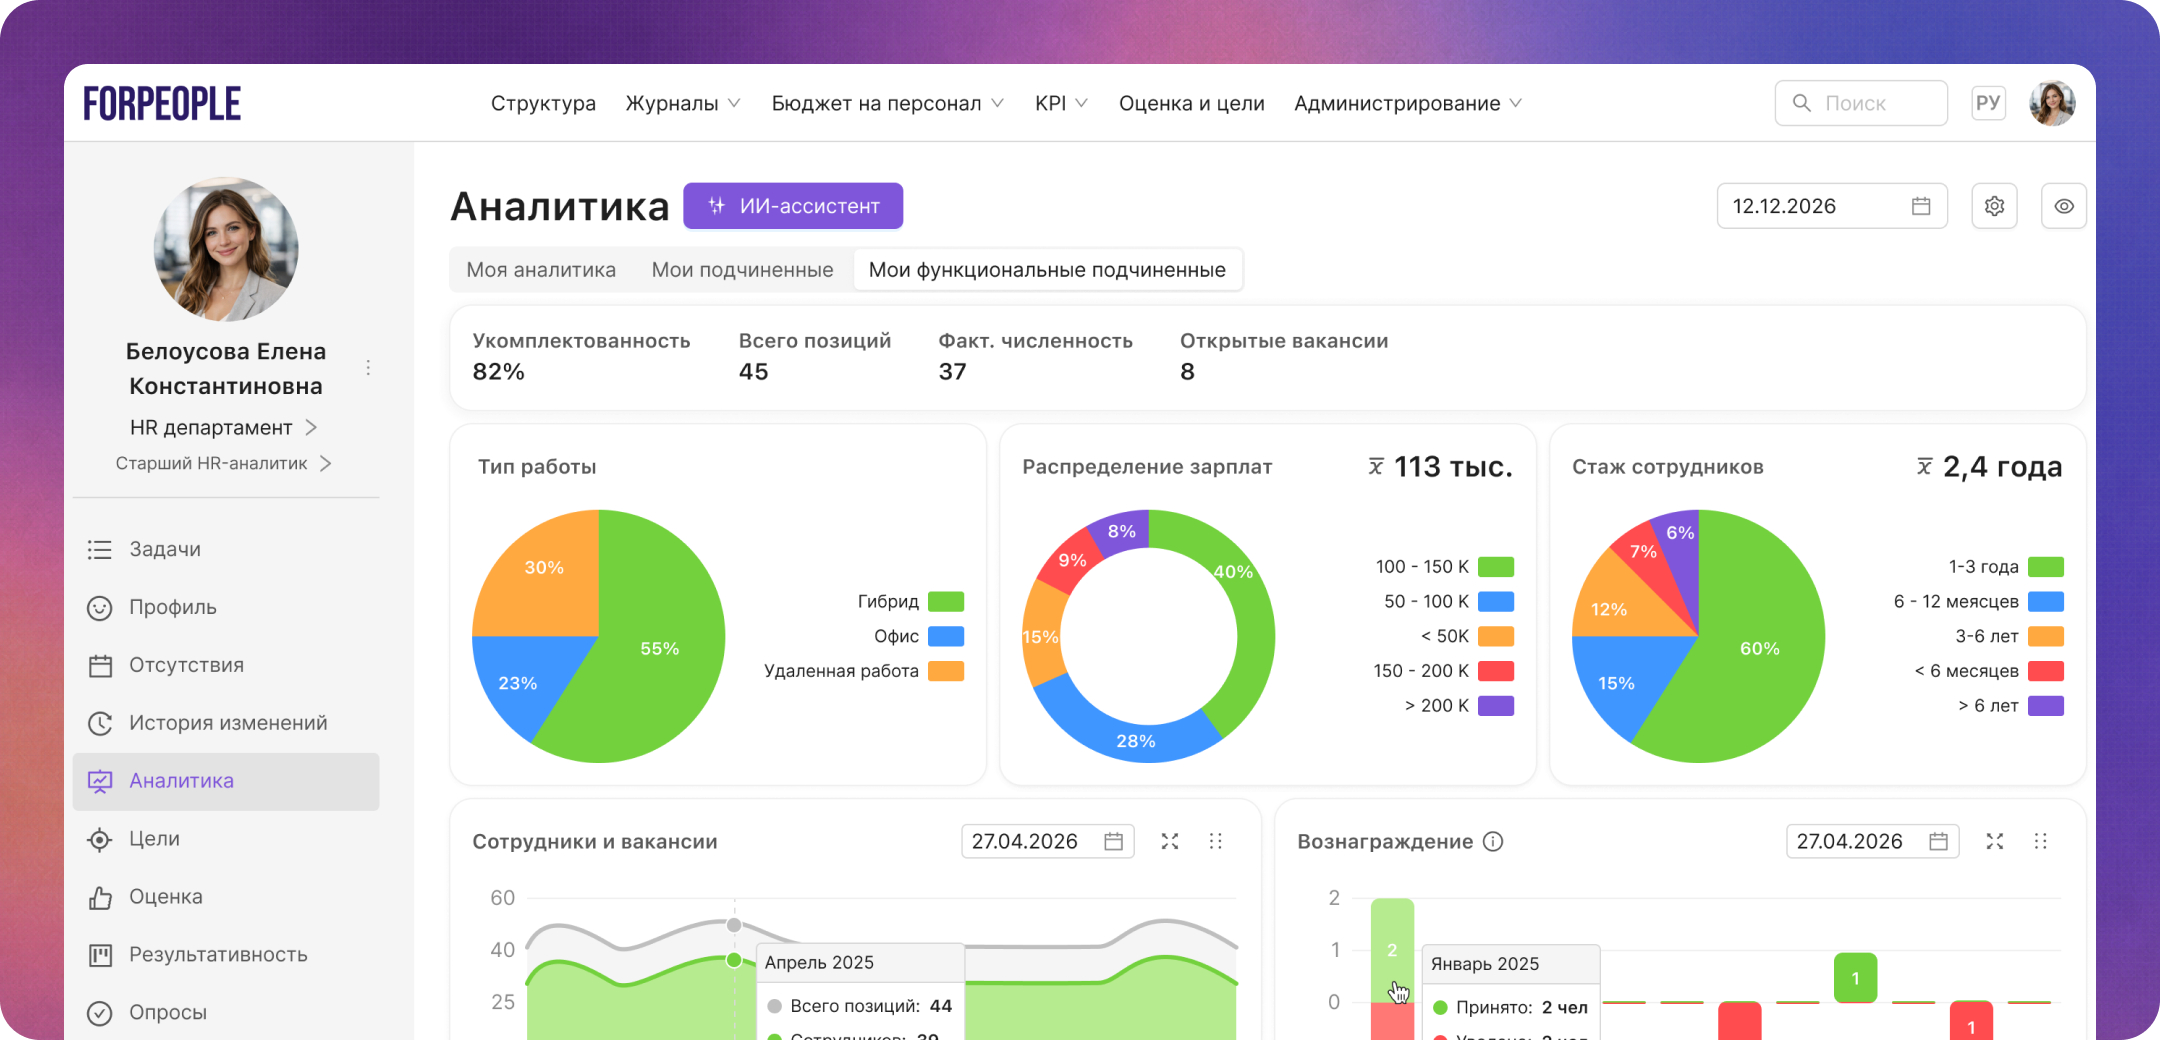Select Аналитика in the sidebar

[x=226, y=781]
